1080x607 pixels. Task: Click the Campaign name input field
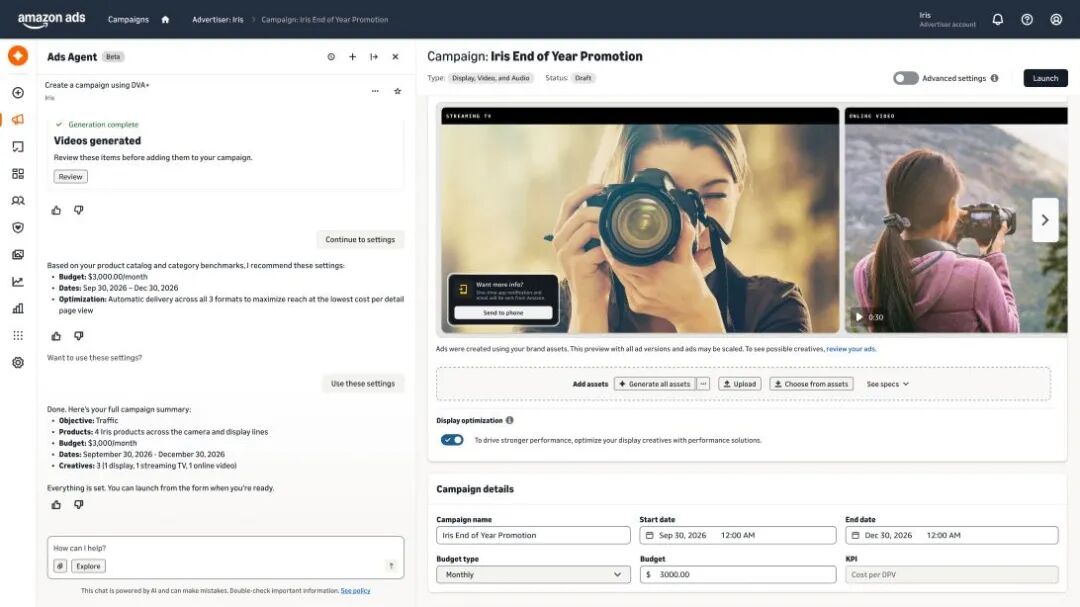pyautogui.click(x=533, y=535)
